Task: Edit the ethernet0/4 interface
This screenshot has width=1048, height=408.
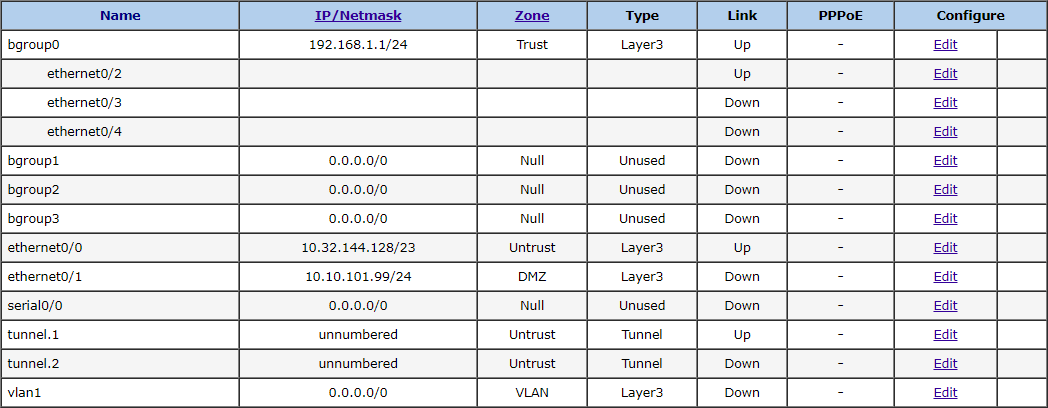Action: [x=945, y=132]
